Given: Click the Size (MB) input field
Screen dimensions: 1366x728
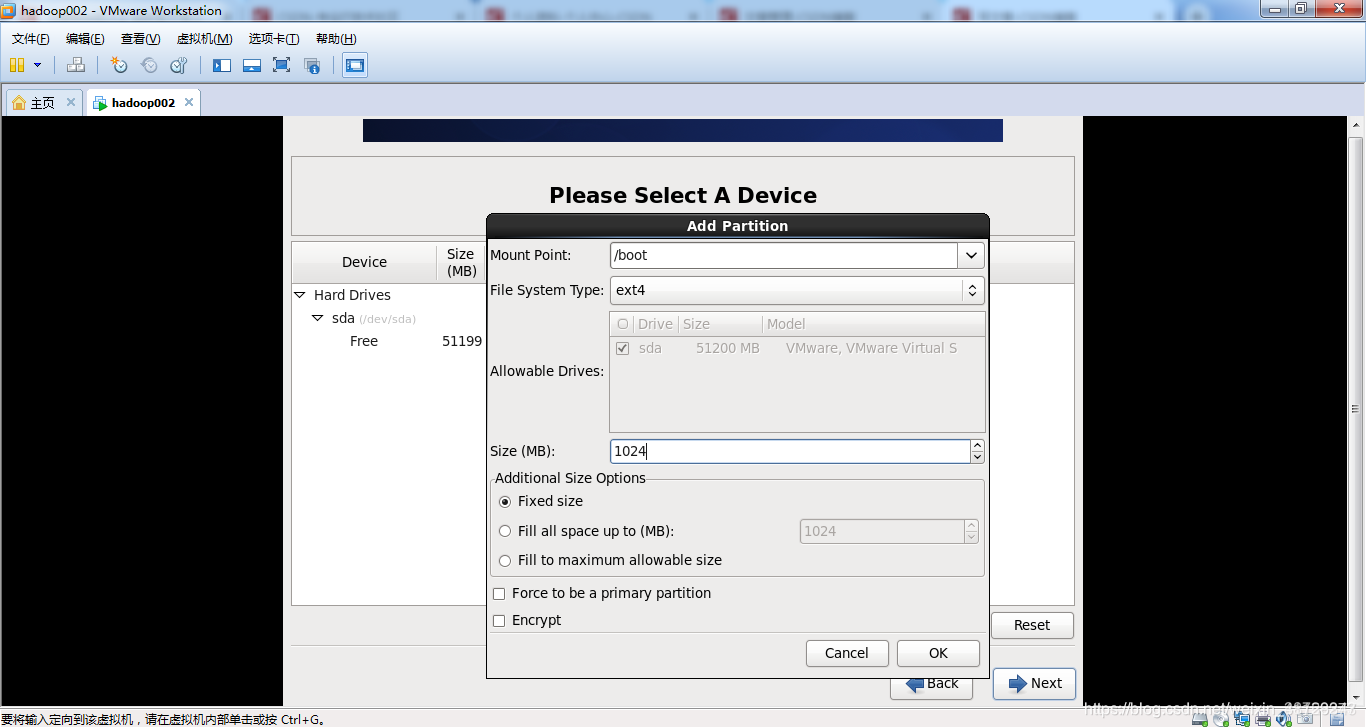Looking at the screenshot, I should click(x=790, y=451).
